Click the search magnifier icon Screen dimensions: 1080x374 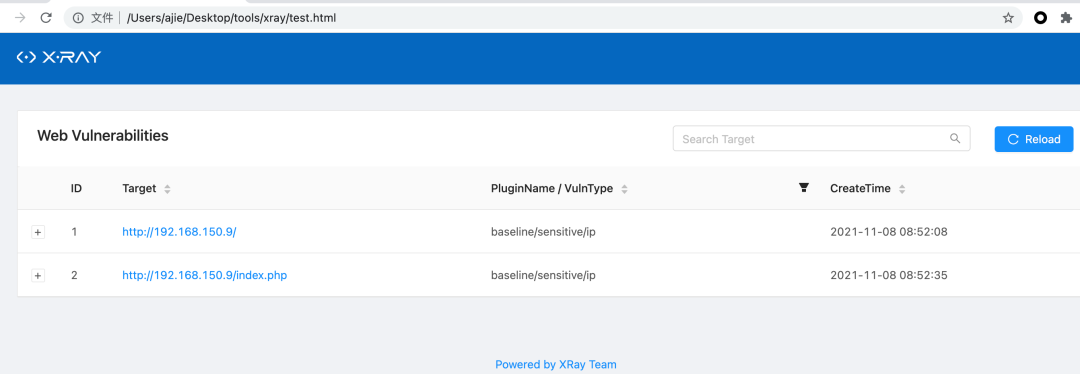coord(955,138)
